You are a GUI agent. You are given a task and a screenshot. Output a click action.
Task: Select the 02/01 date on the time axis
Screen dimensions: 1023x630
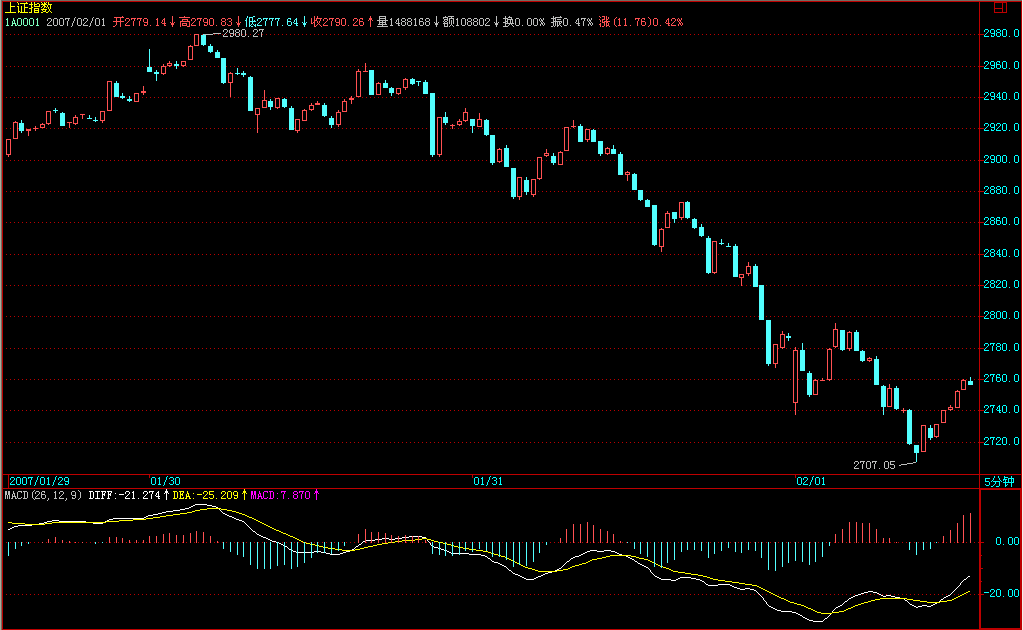[810, 481]
